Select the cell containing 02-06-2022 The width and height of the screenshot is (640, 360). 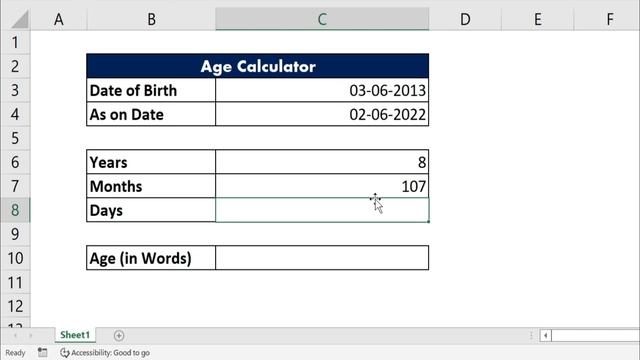322,114
